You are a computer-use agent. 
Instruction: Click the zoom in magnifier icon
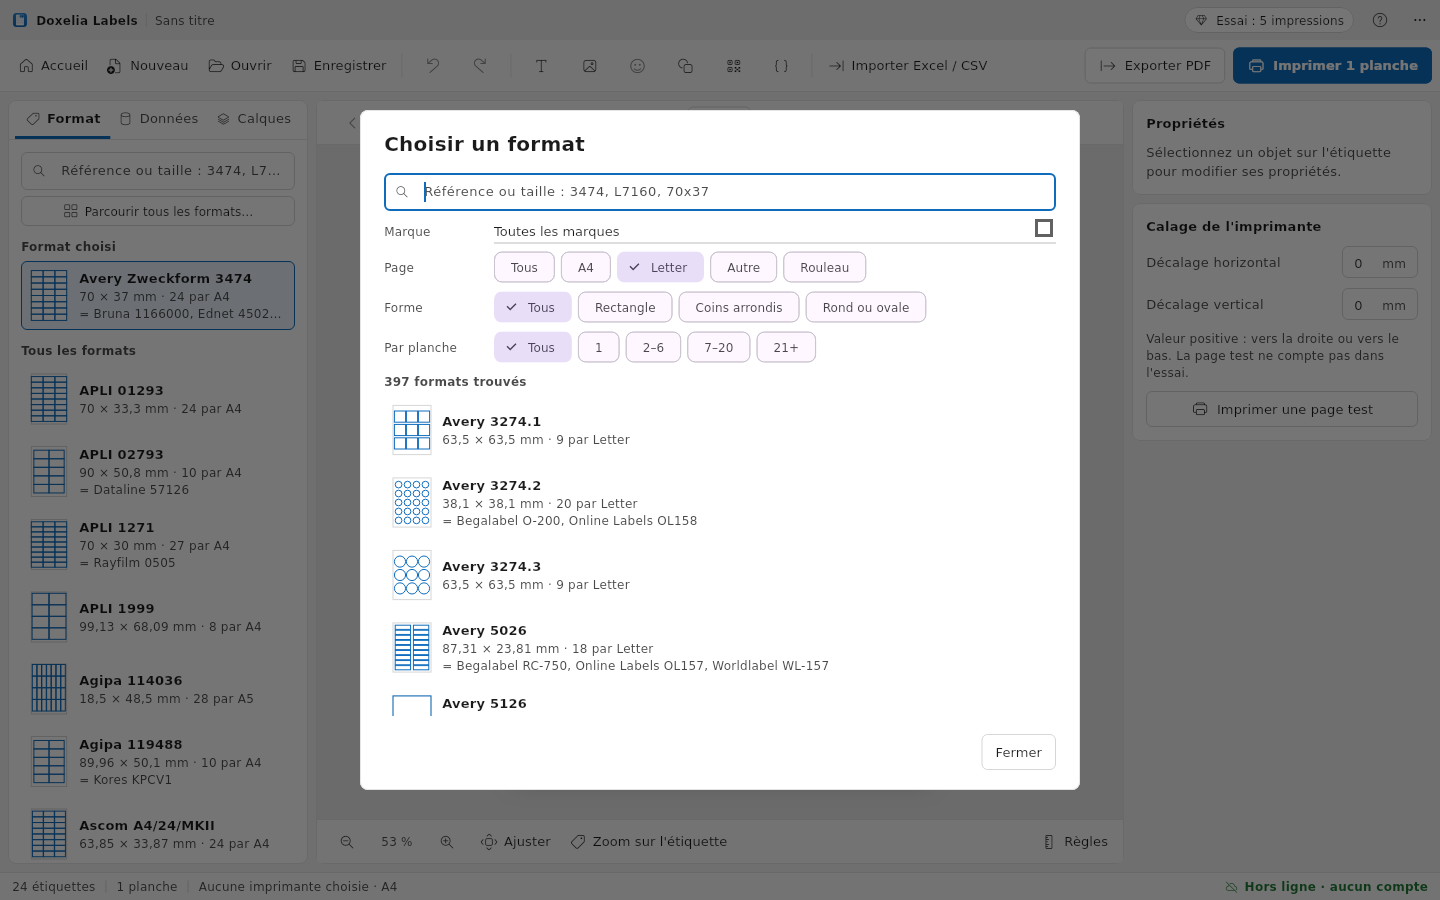point(447,842)
